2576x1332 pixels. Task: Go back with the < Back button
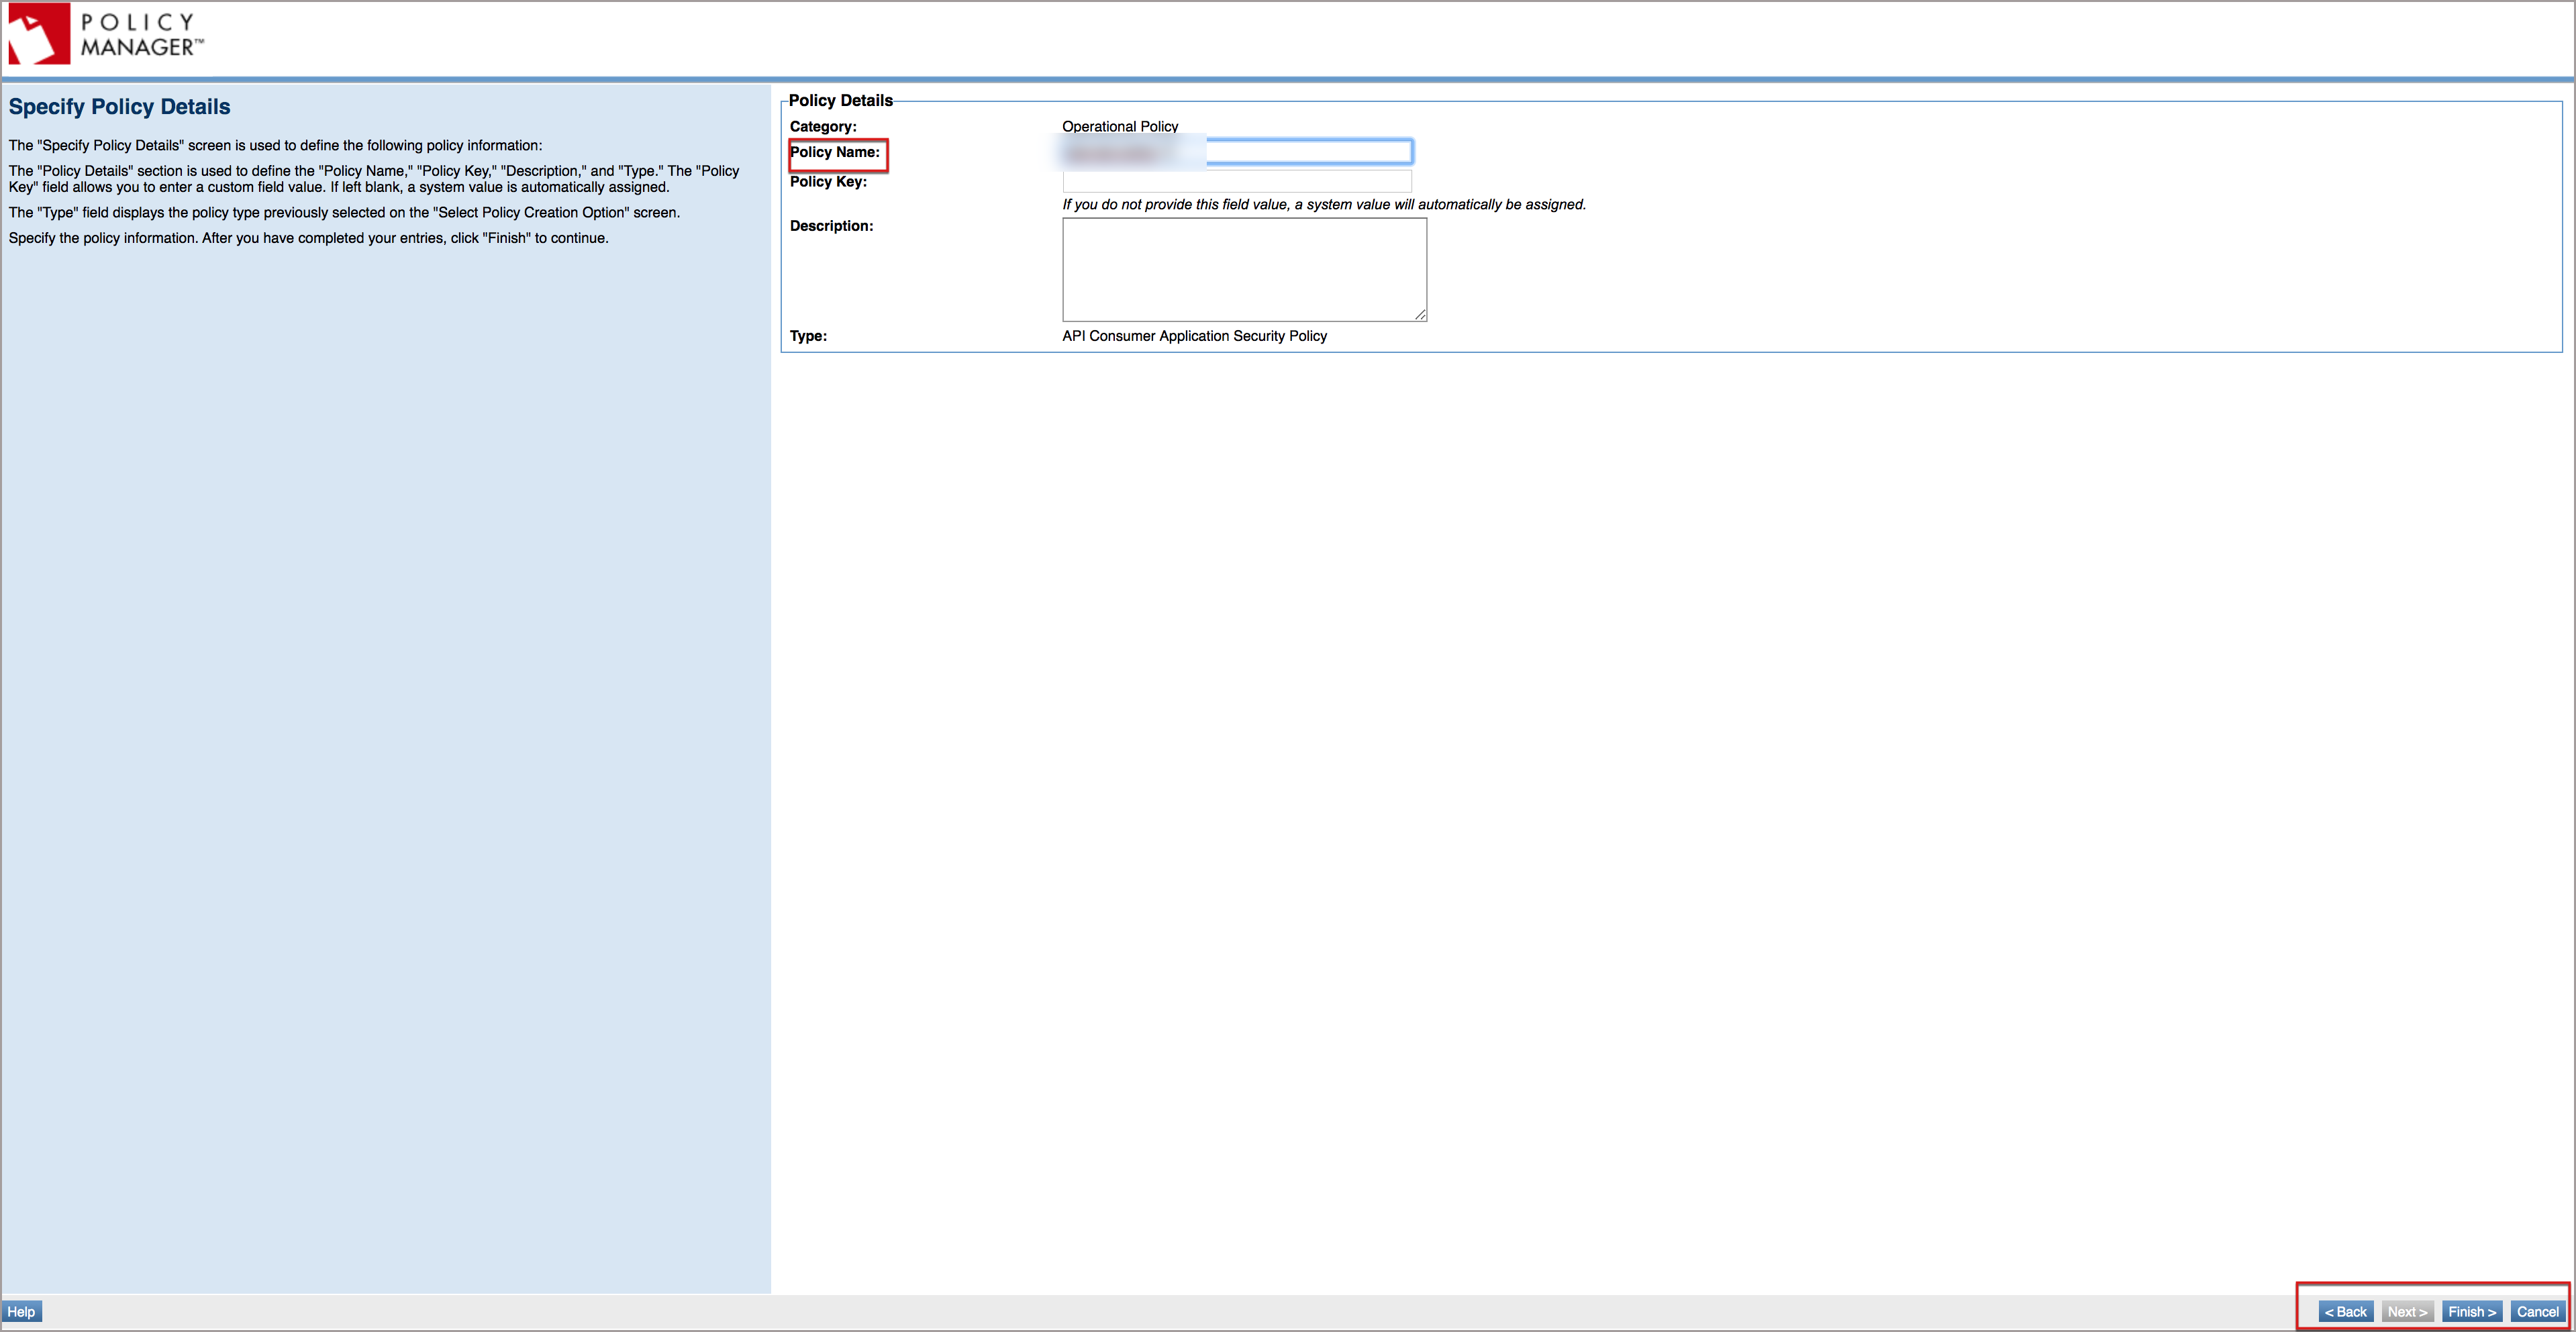point(2345,1312)
